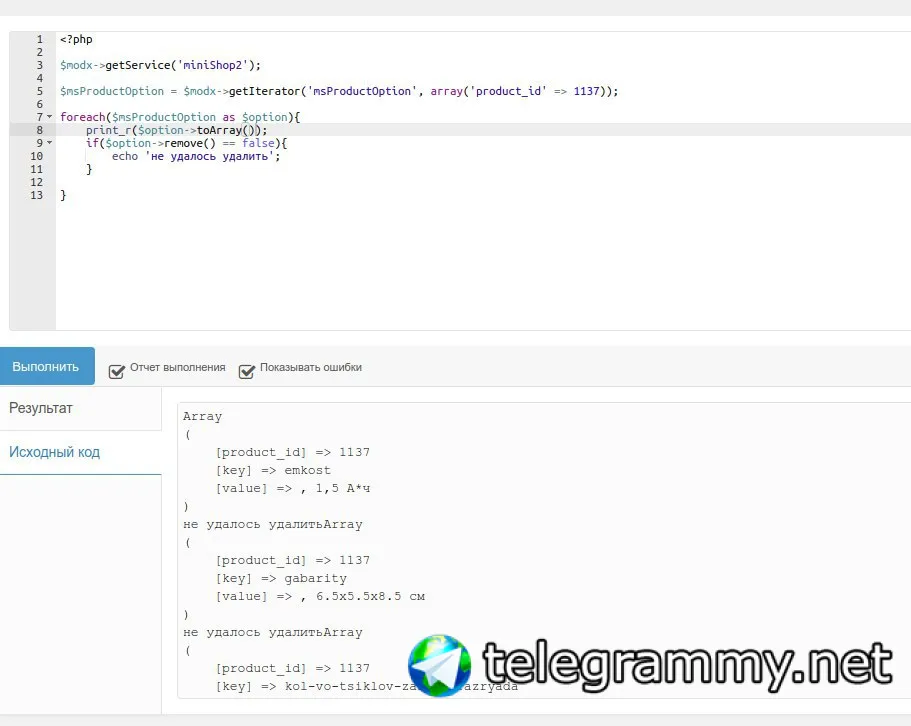The height and width of the screenshot is (726, 911).
Task: Collapse the foreach block fold arrow on line 7
Action: (50, 117)
